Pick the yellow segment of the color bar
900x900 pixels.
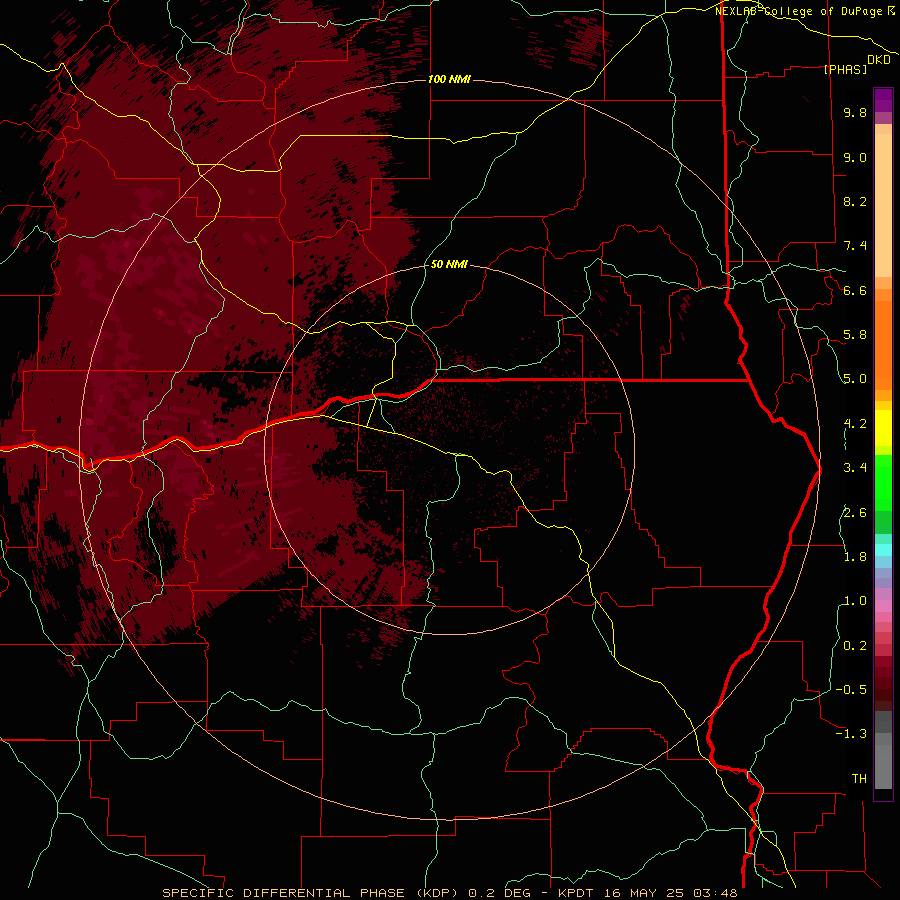pyautogui.click(x=883, y=428)
